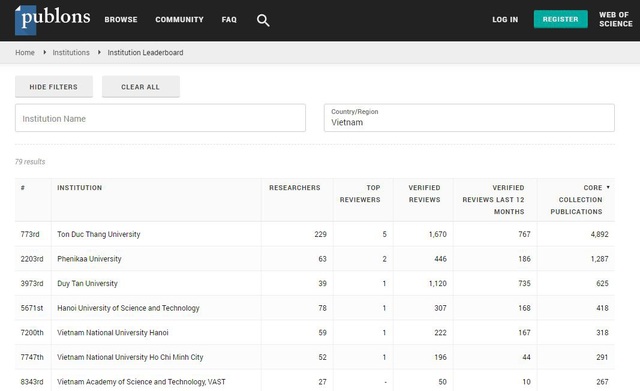Click core publications value 4,892
Viewport: 640px width, 391px height.
(x=600, y=234)
